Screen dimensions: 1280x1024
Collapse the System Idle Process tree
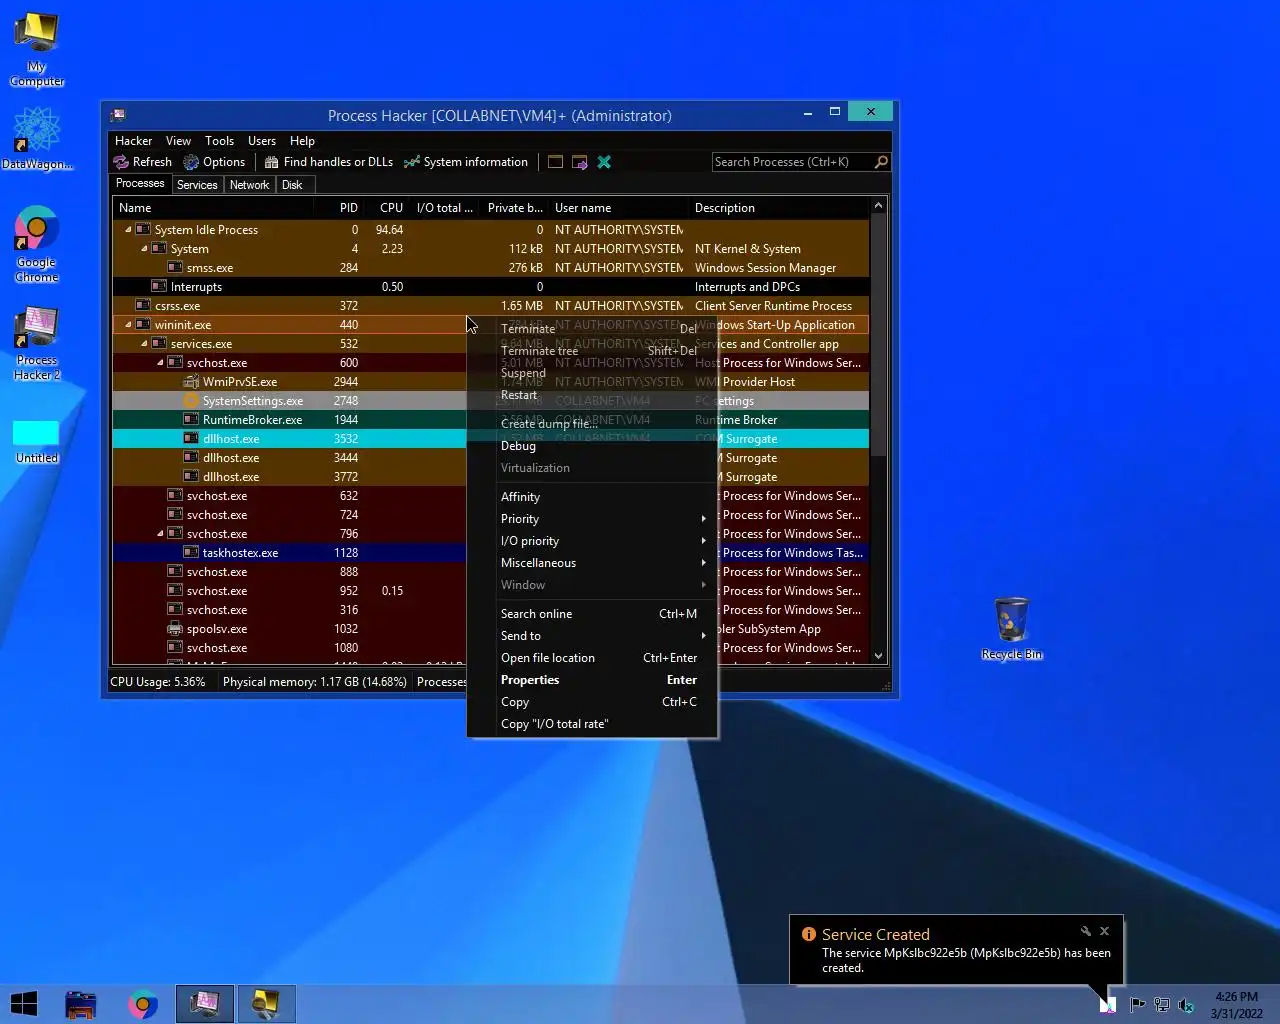pos(128,230)
